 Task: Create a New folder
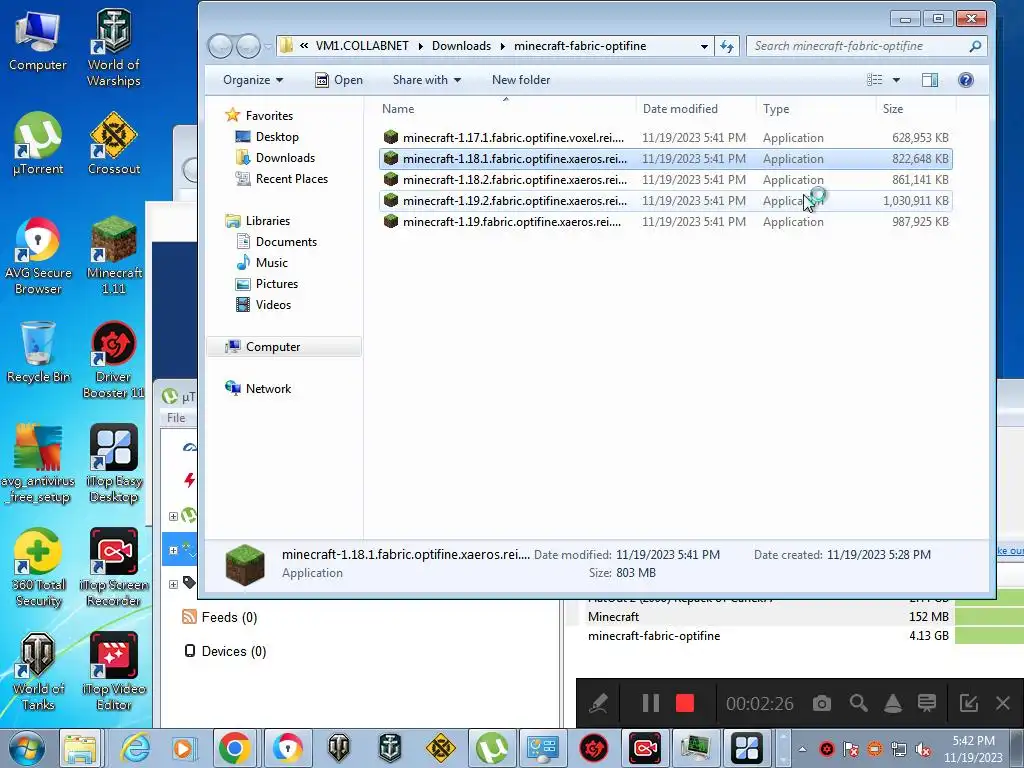520,80
